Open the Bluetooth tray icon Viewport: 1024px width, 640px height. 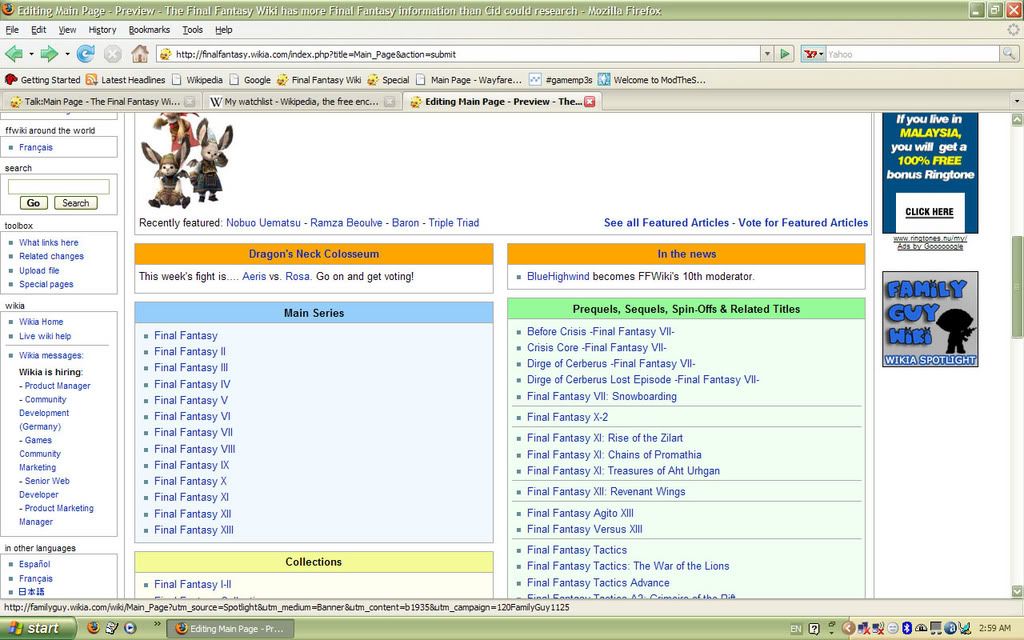tap(907, 628)
